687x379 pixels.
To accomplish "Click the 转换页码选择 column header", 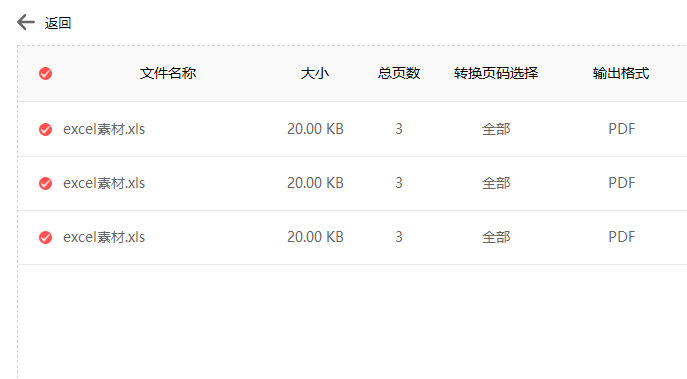I will point(496,73).
